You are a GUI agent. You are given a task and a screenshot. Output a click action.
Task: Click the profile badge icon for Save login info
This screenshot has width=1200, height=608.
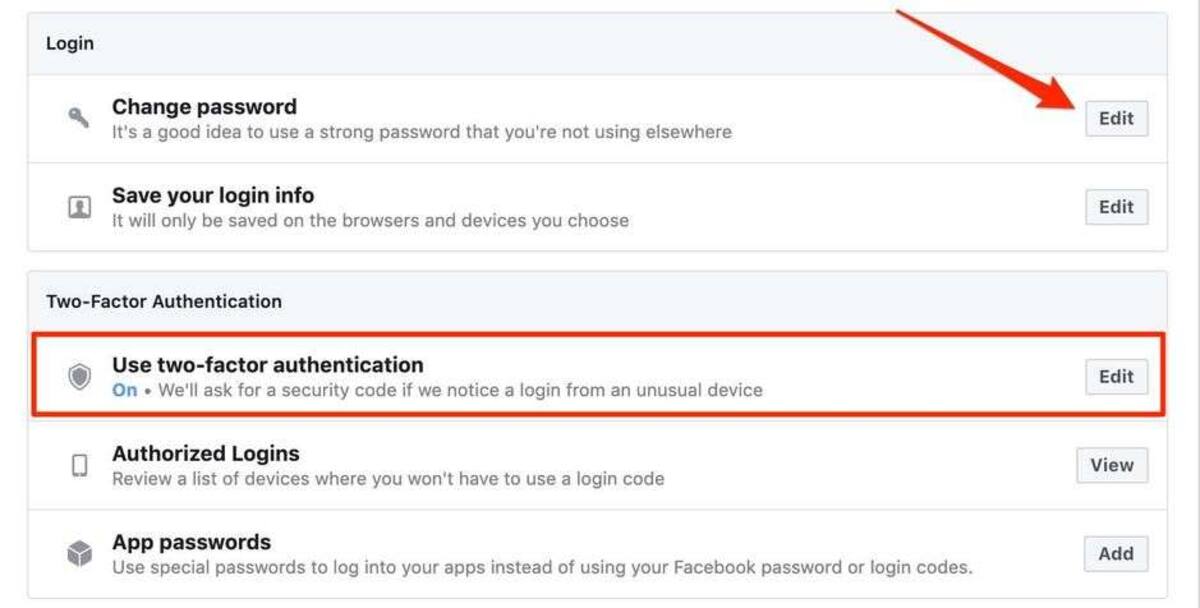pos(79,207)
